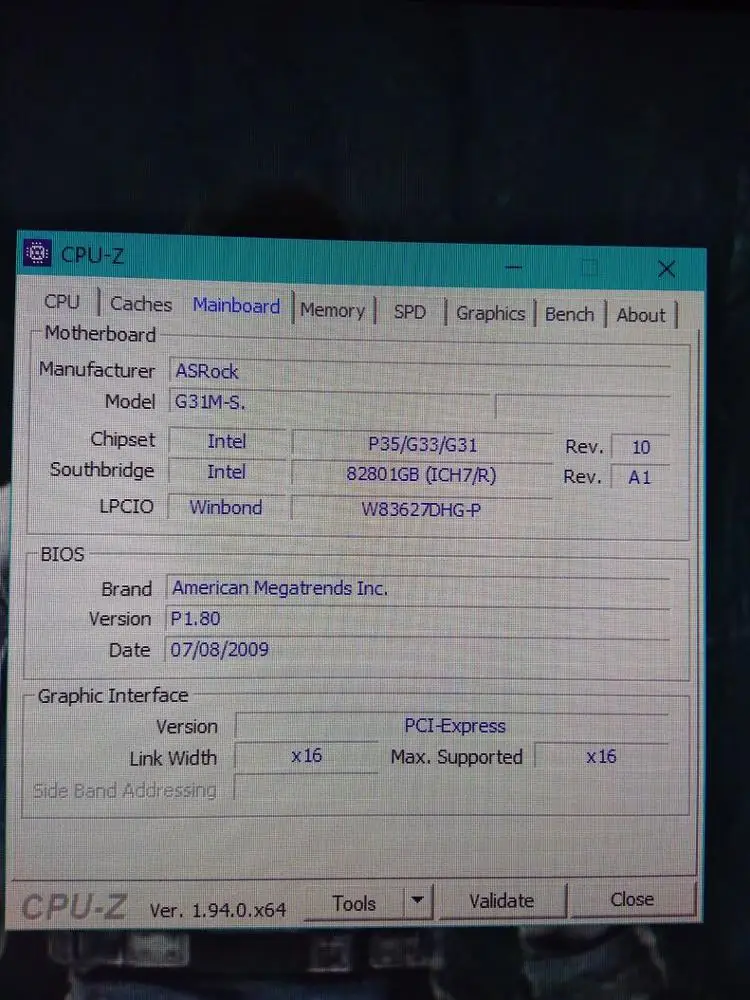Click the 82801GB (ICH7/R) southbridge value
Image resolution: width=750 pixels, height=1000 pixels.
(421, 474)
